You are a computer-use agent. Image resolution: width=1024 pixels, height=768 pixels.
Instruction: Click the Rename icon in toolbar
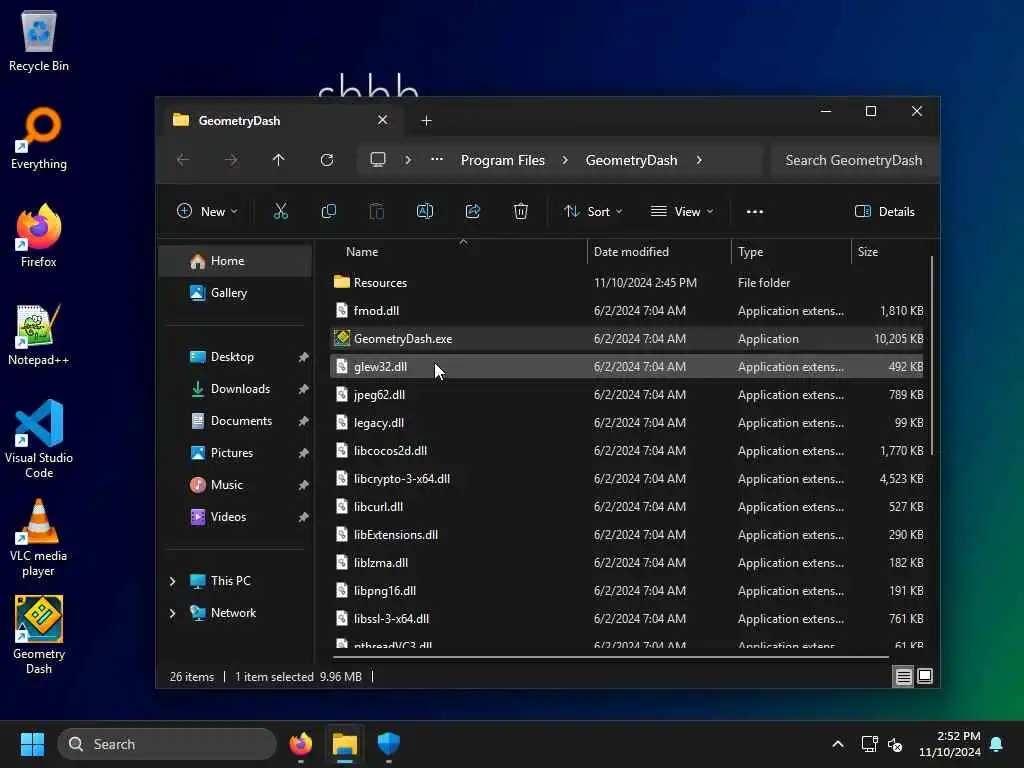coord(424,212)
